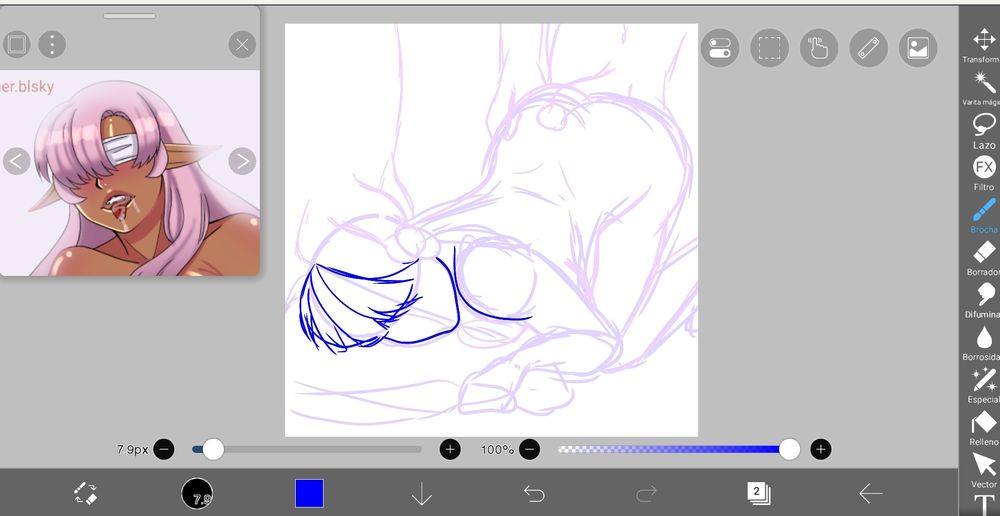Select the Relleno fill bucket tool
Viewport: 1000px width, 516px height.
click(x=983, y=428)
